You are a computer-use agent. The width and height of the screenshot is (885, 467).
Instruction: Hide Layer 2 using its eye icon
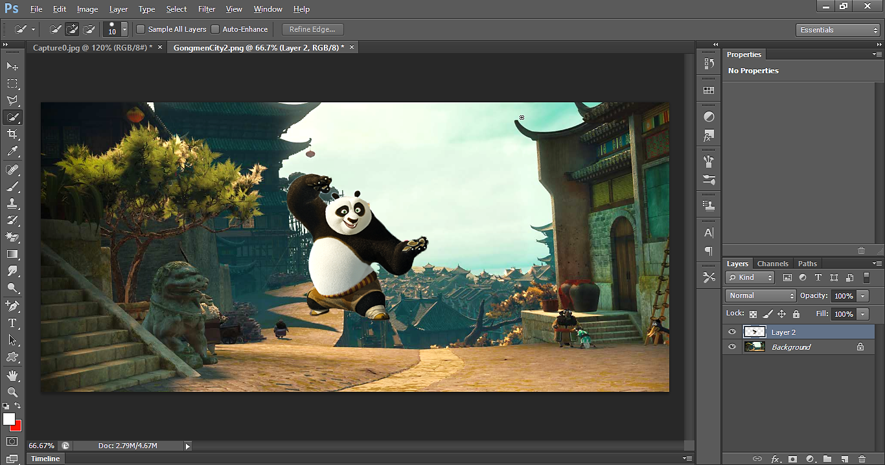tap(732, 332)
